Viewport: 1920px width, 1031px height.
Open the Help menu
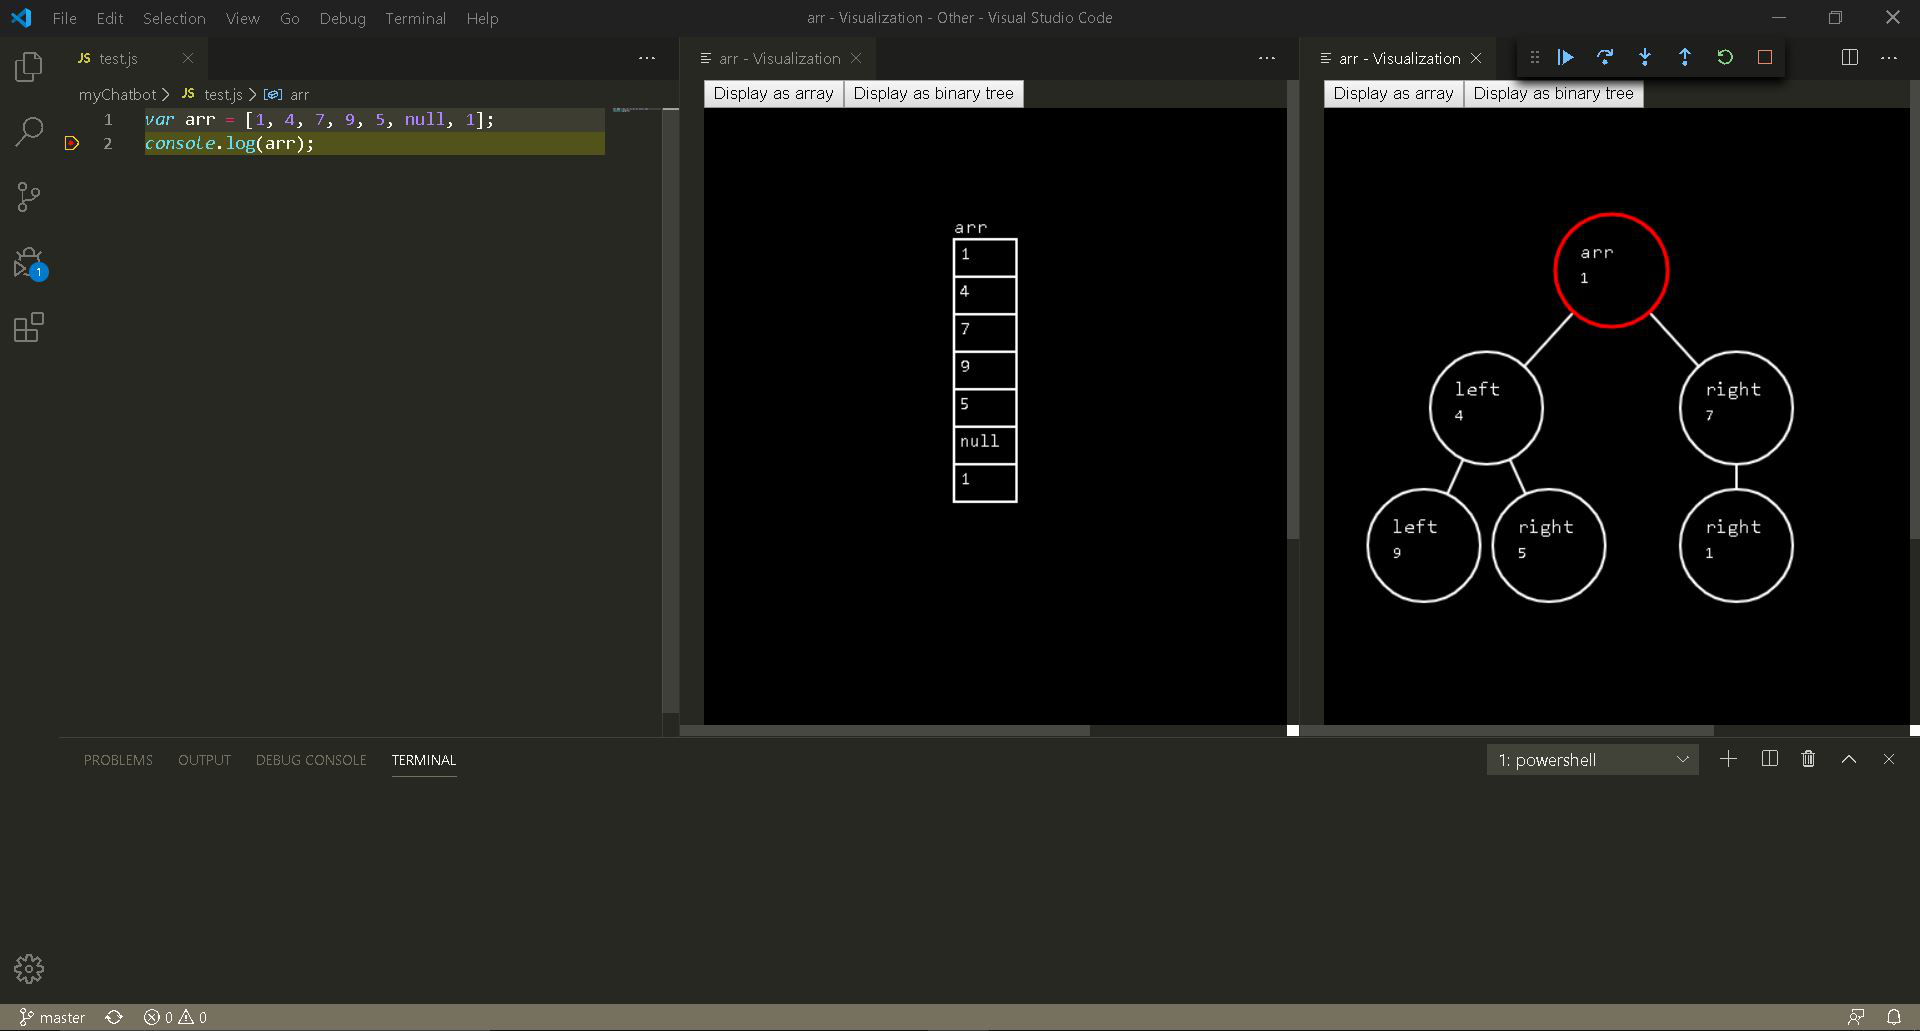click(x=482, y=18)
